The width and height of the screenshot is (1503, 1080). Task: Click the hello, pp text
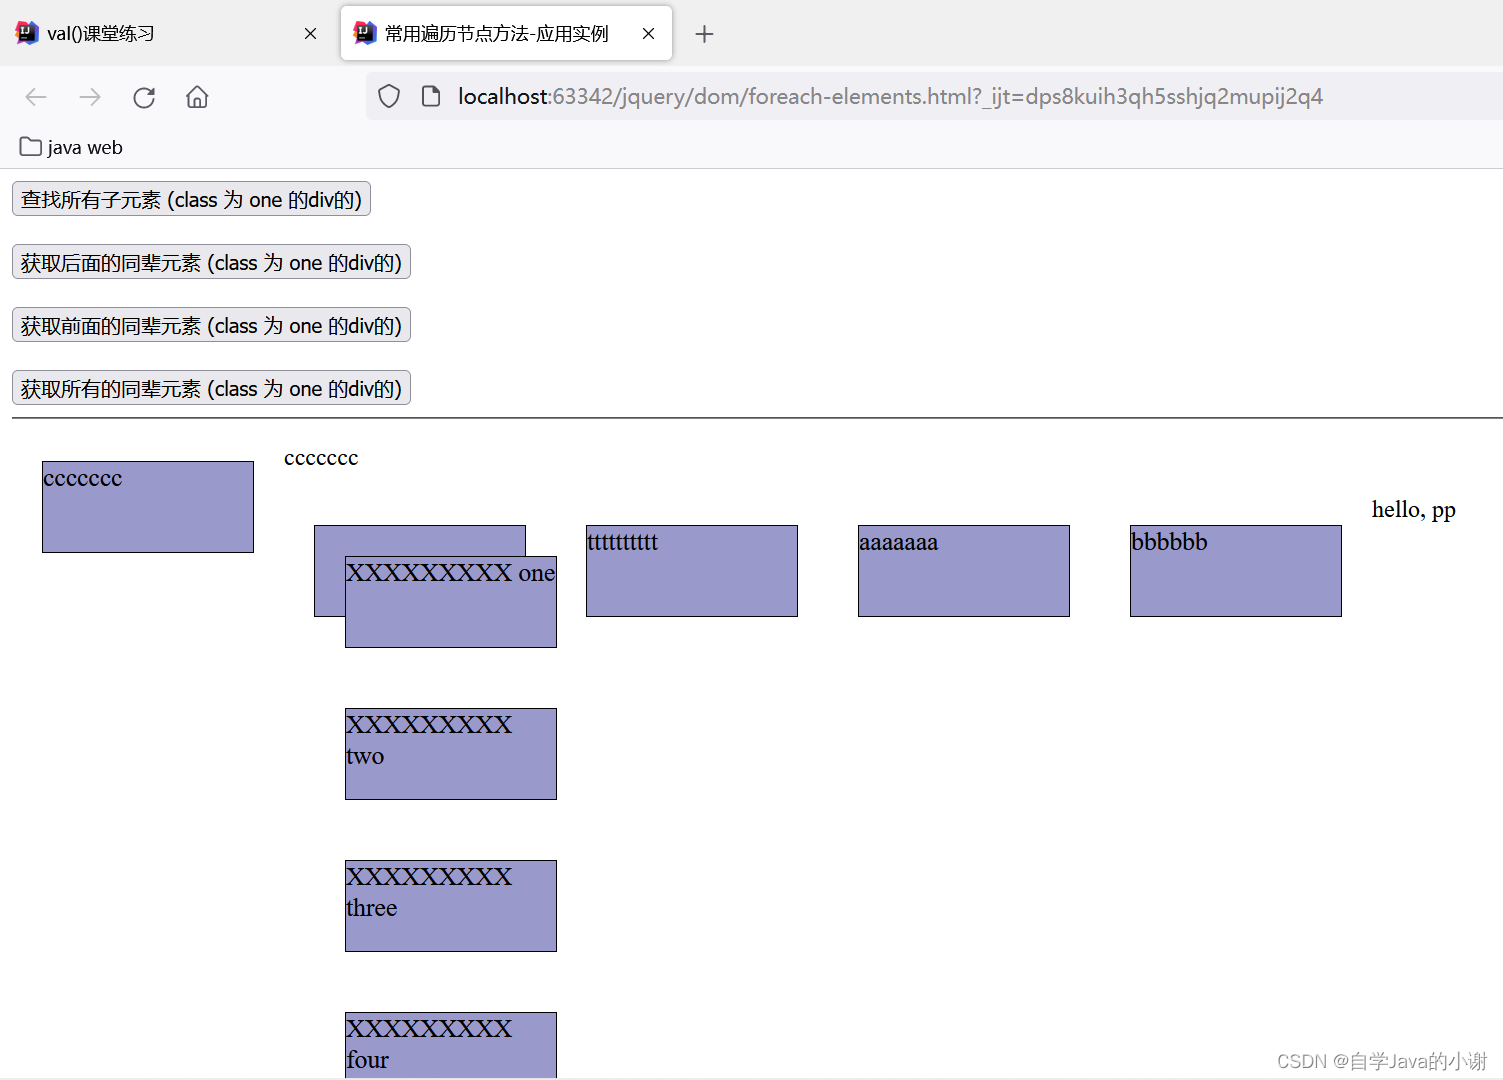1413,510
